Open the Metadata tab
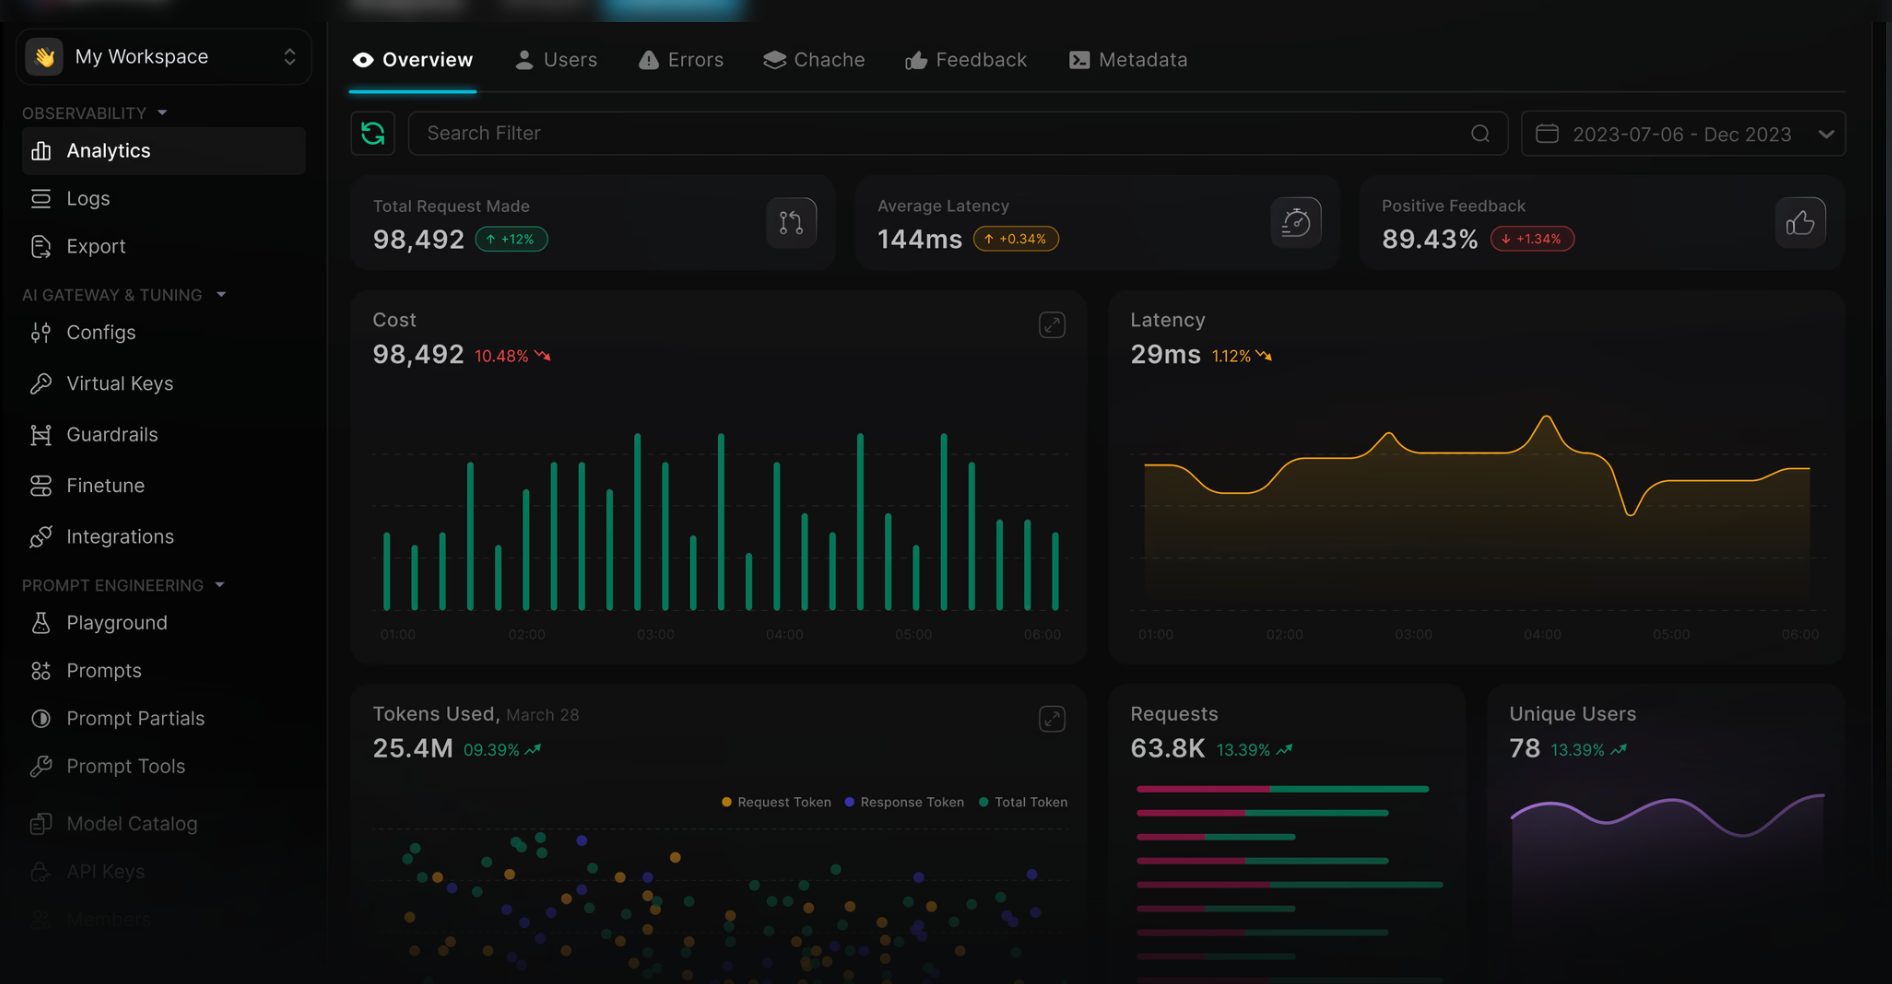Image resolution: width=1892 pixels, height=984 pixels. [x=1128, y=60]
